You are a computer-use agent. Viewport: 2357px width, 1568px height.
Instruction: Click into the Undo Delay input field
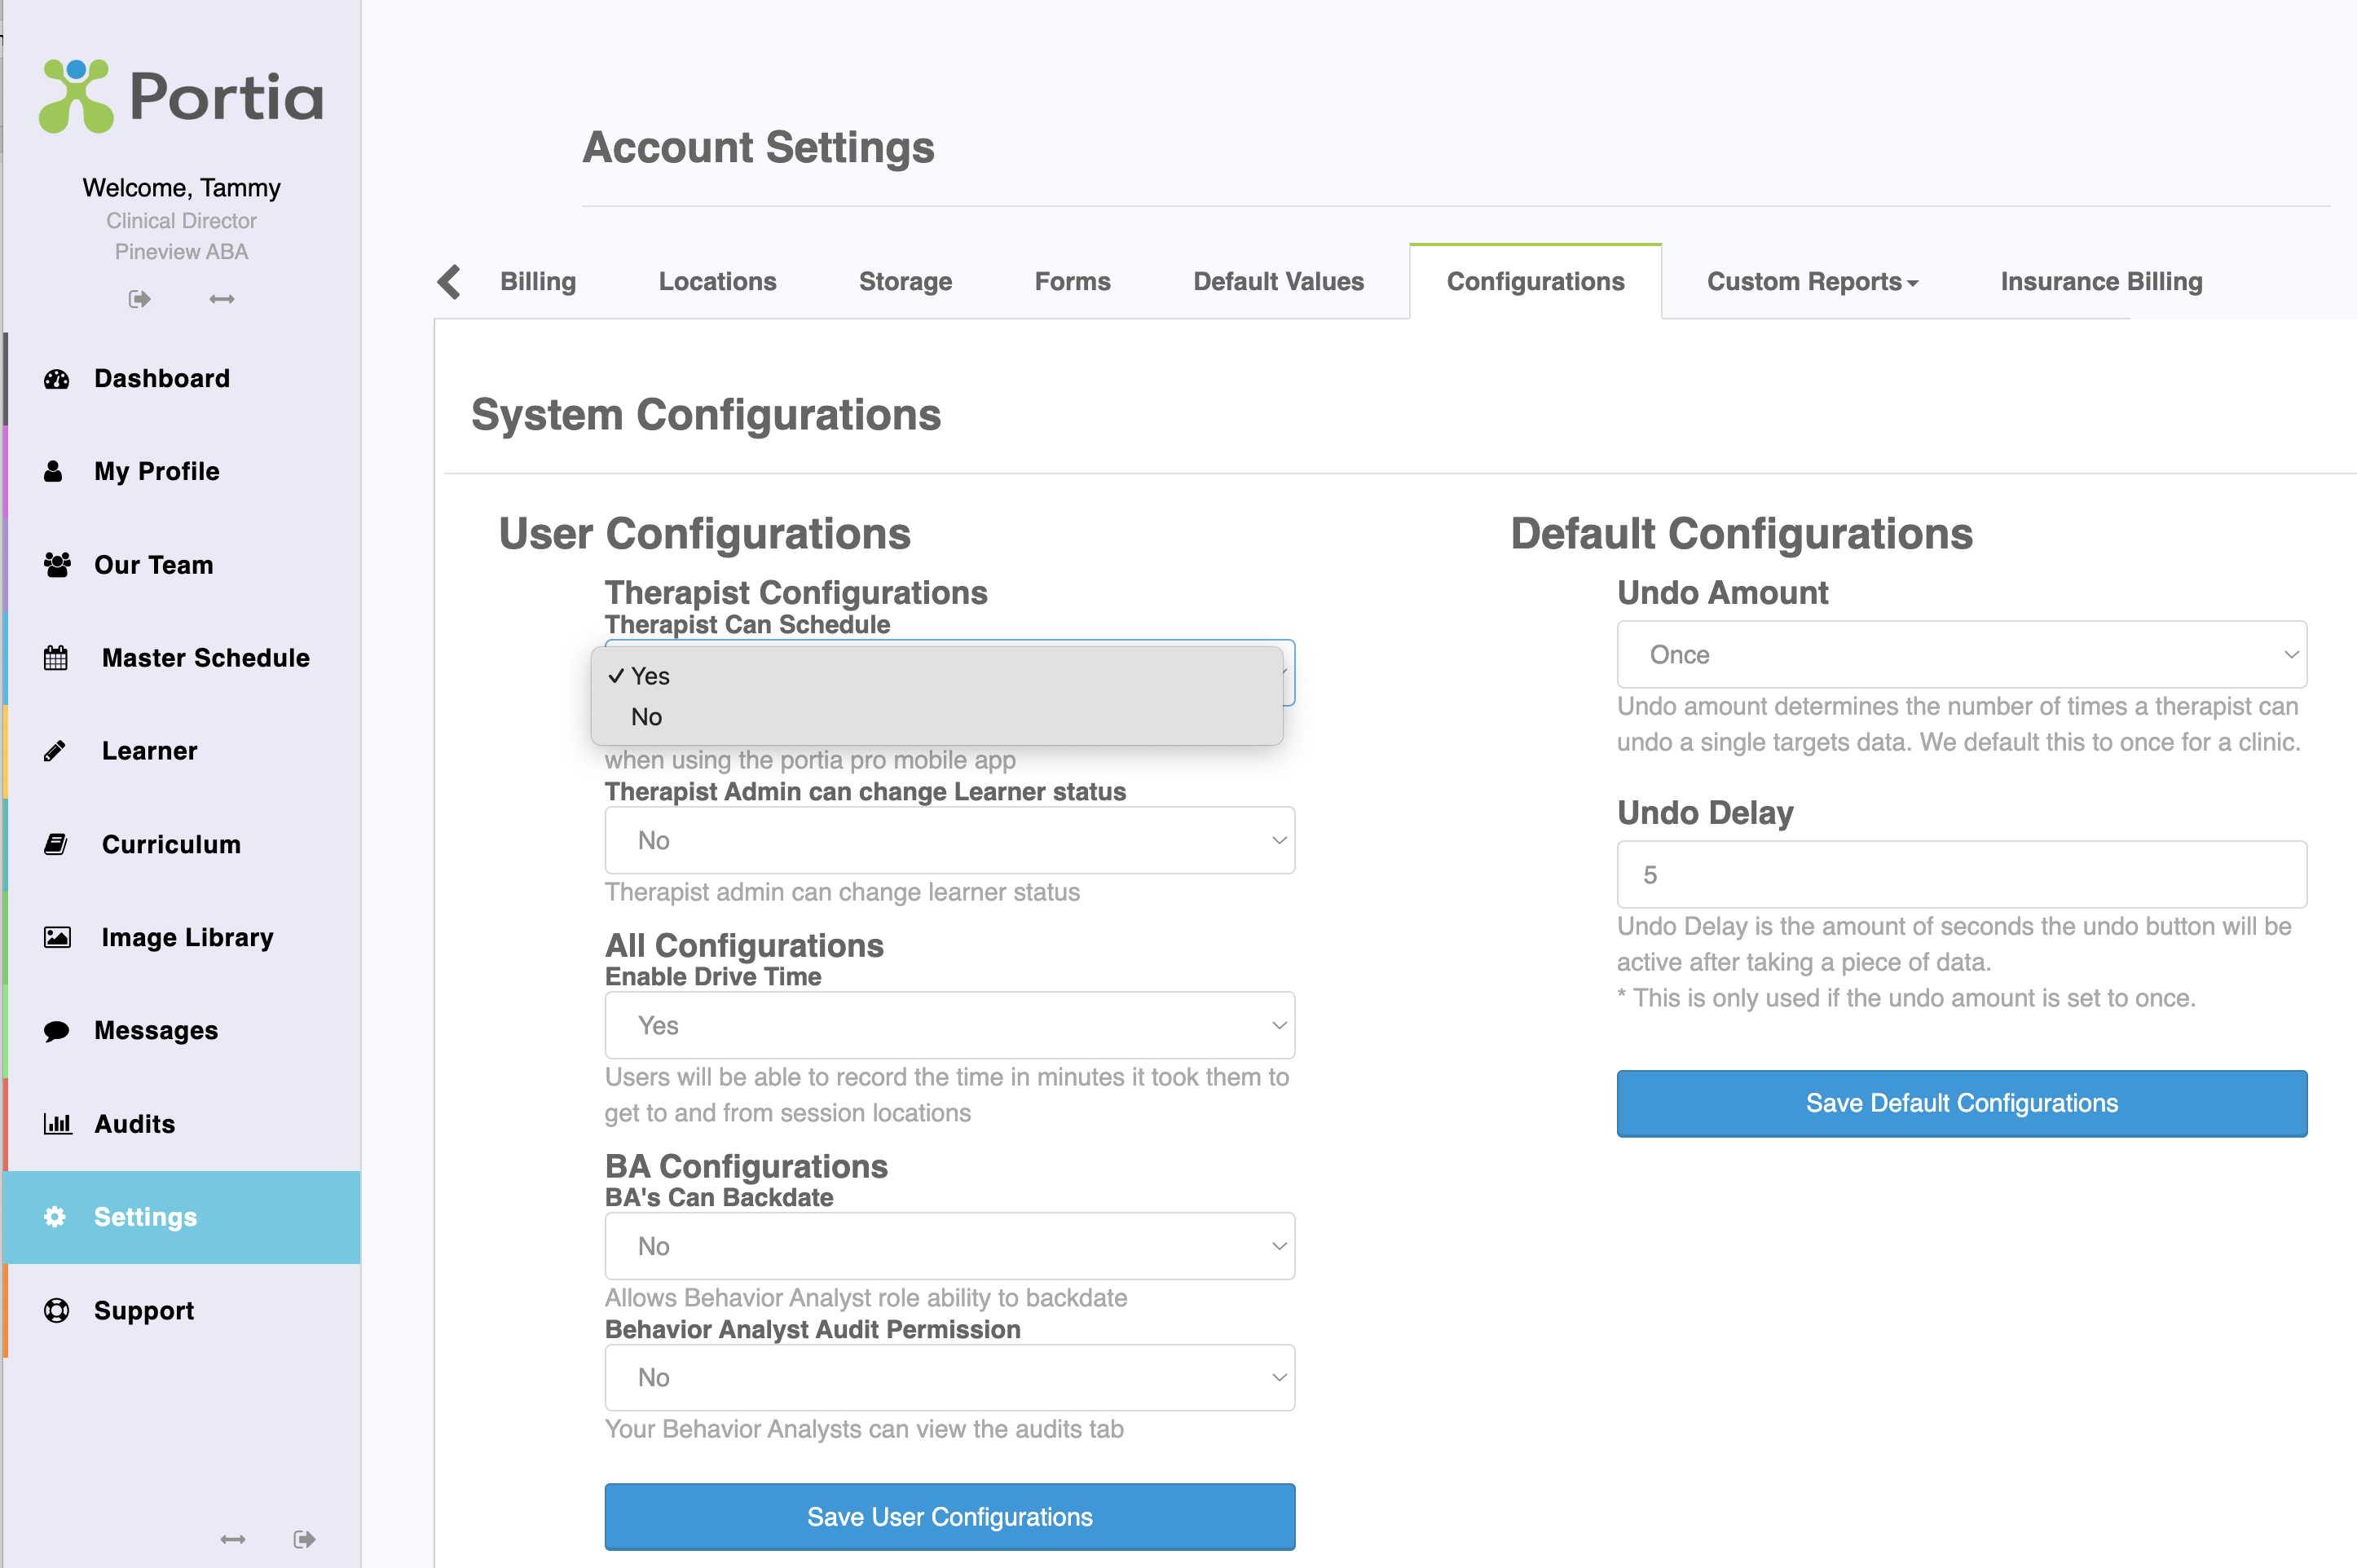(1961, 875)
